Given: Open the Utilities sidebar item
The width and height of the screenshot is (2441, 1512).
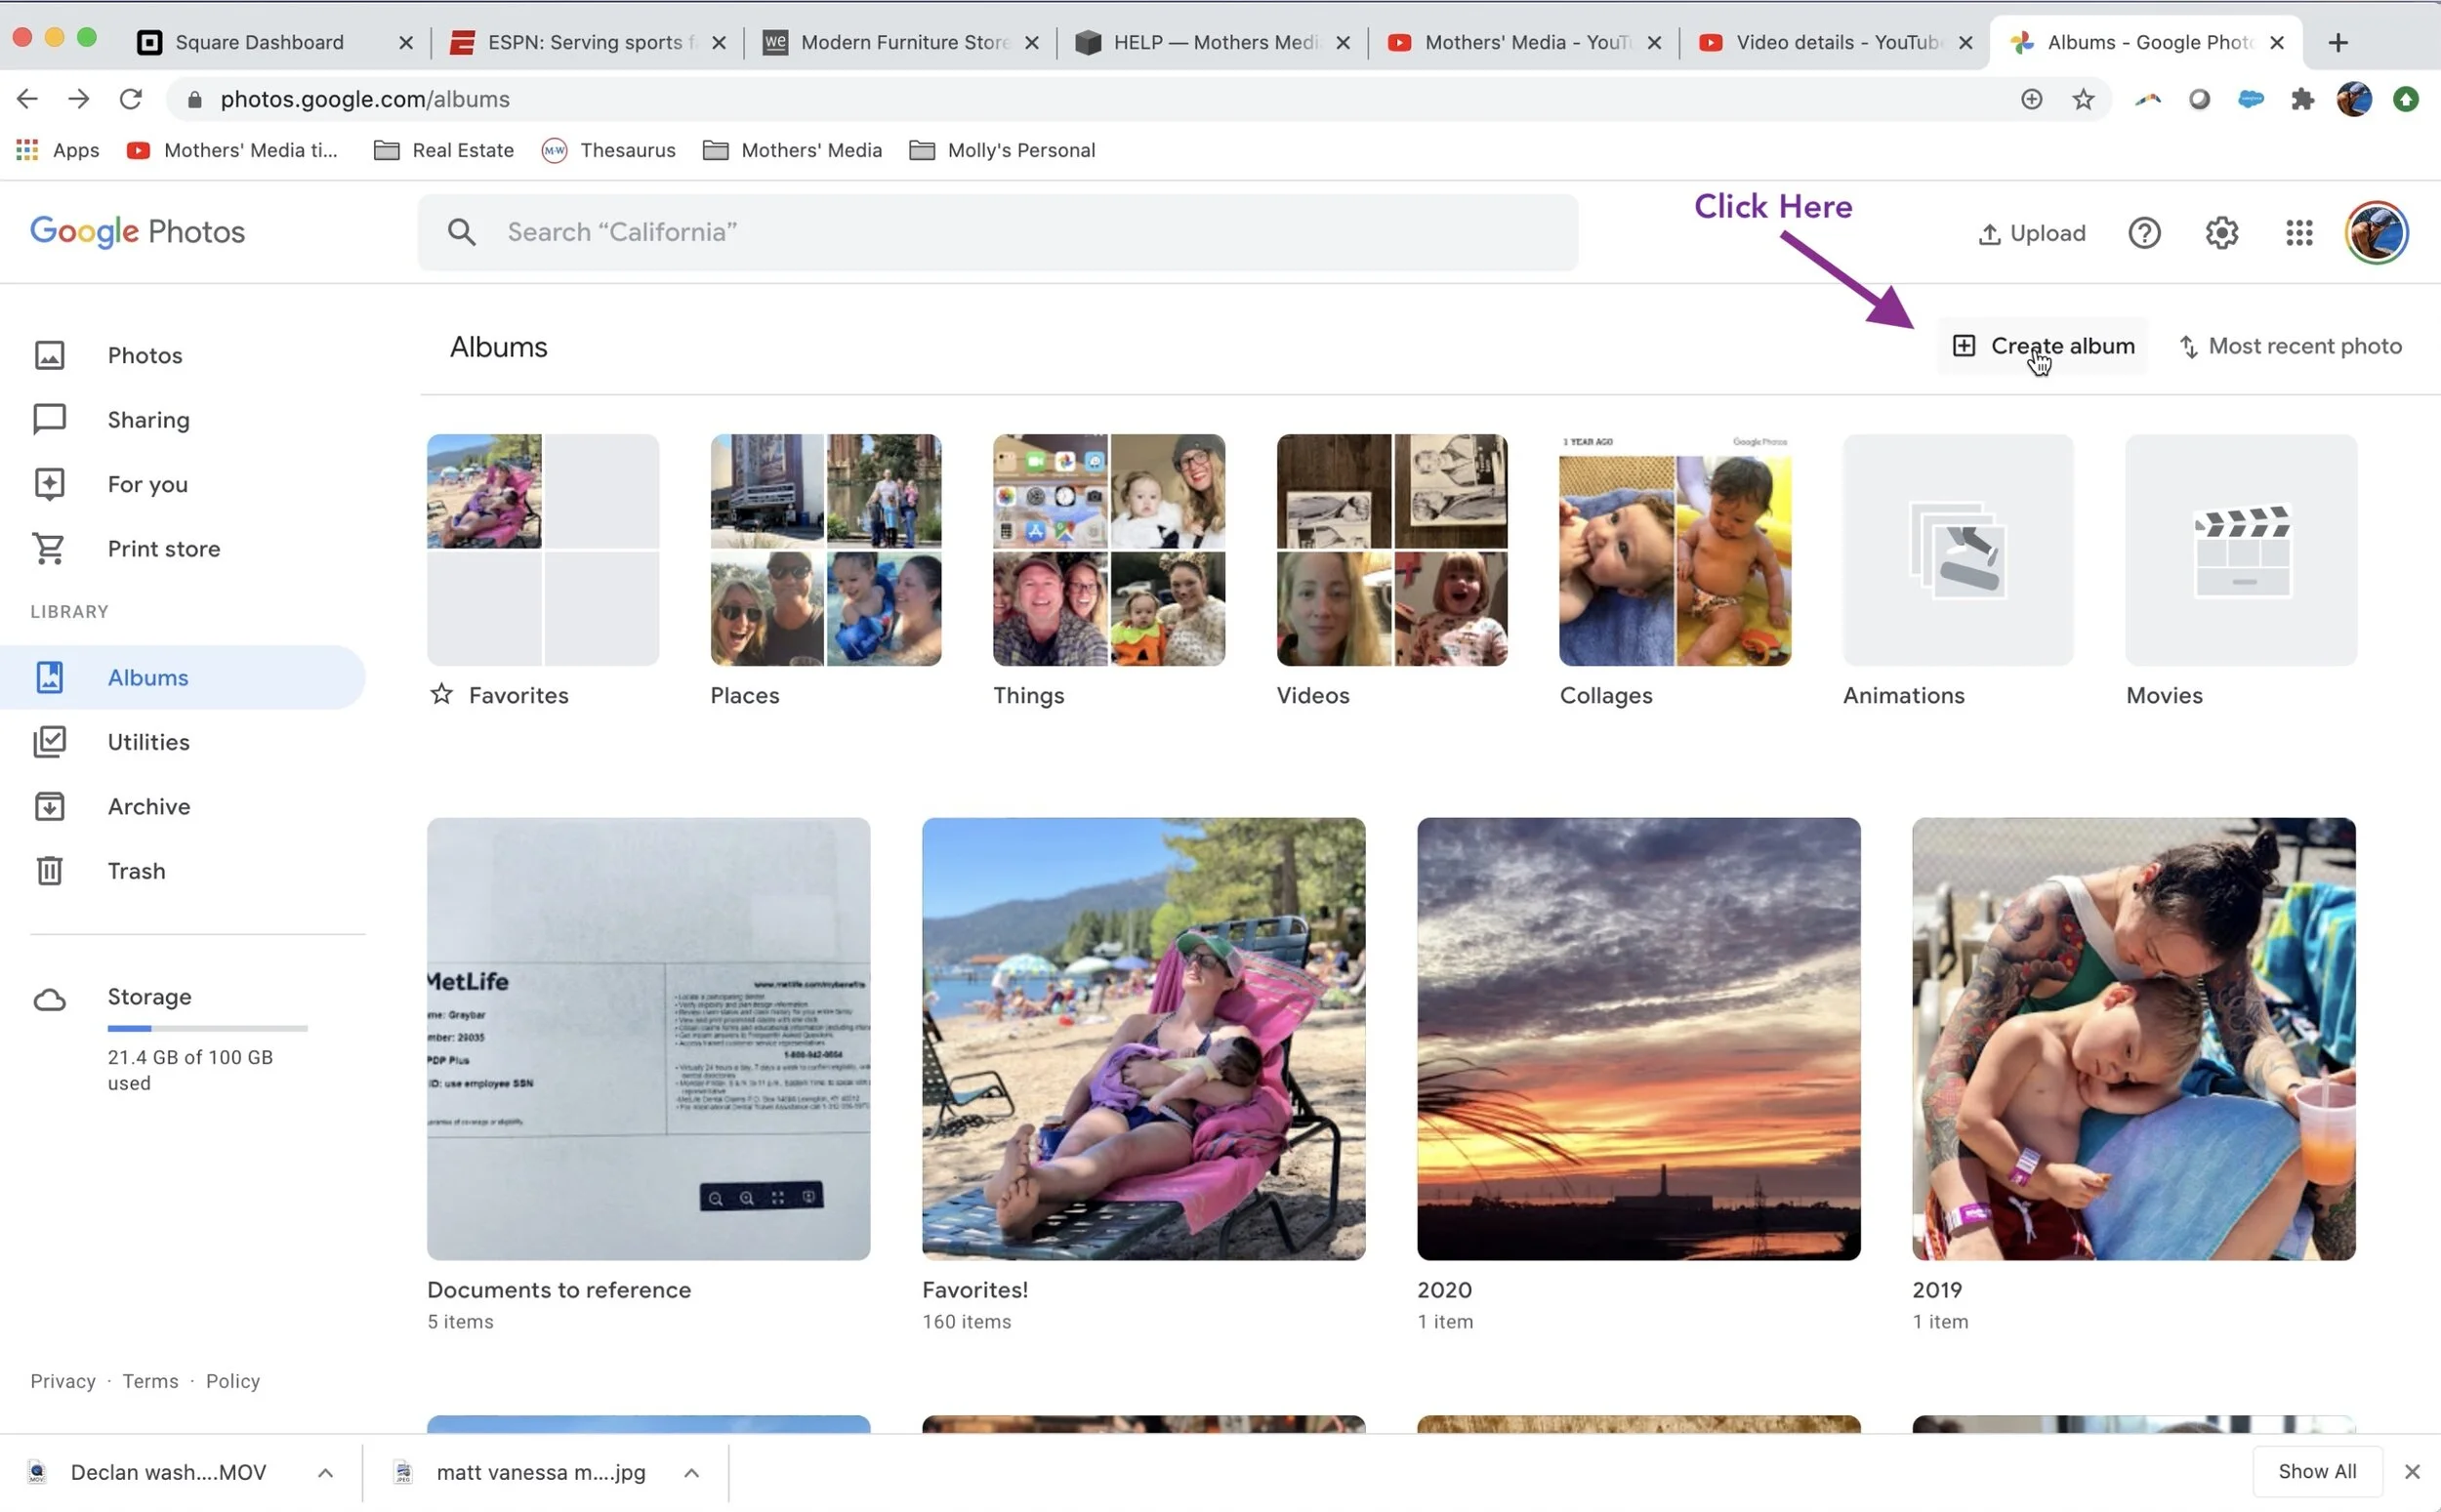Looking at the screenshot, I should [148, 742].
